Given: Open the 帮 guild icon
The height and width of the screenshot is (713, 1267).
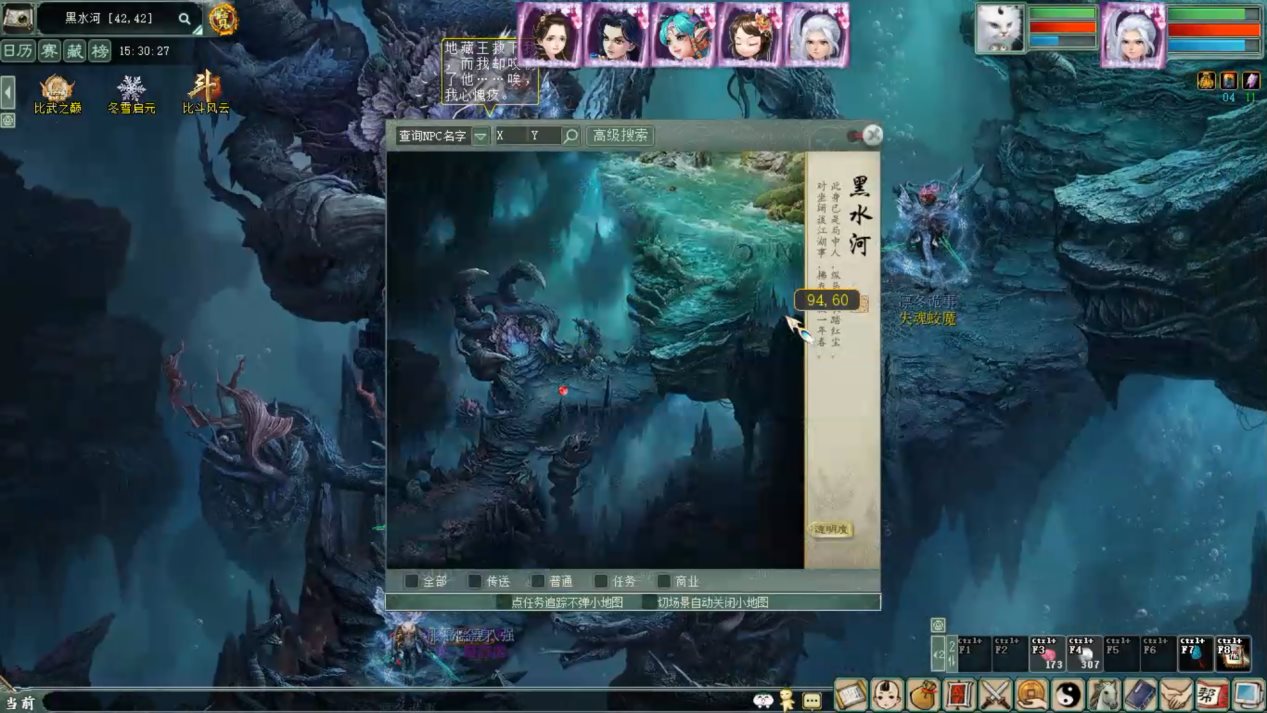Looking at the screenshot, I should click(1212, 693).
